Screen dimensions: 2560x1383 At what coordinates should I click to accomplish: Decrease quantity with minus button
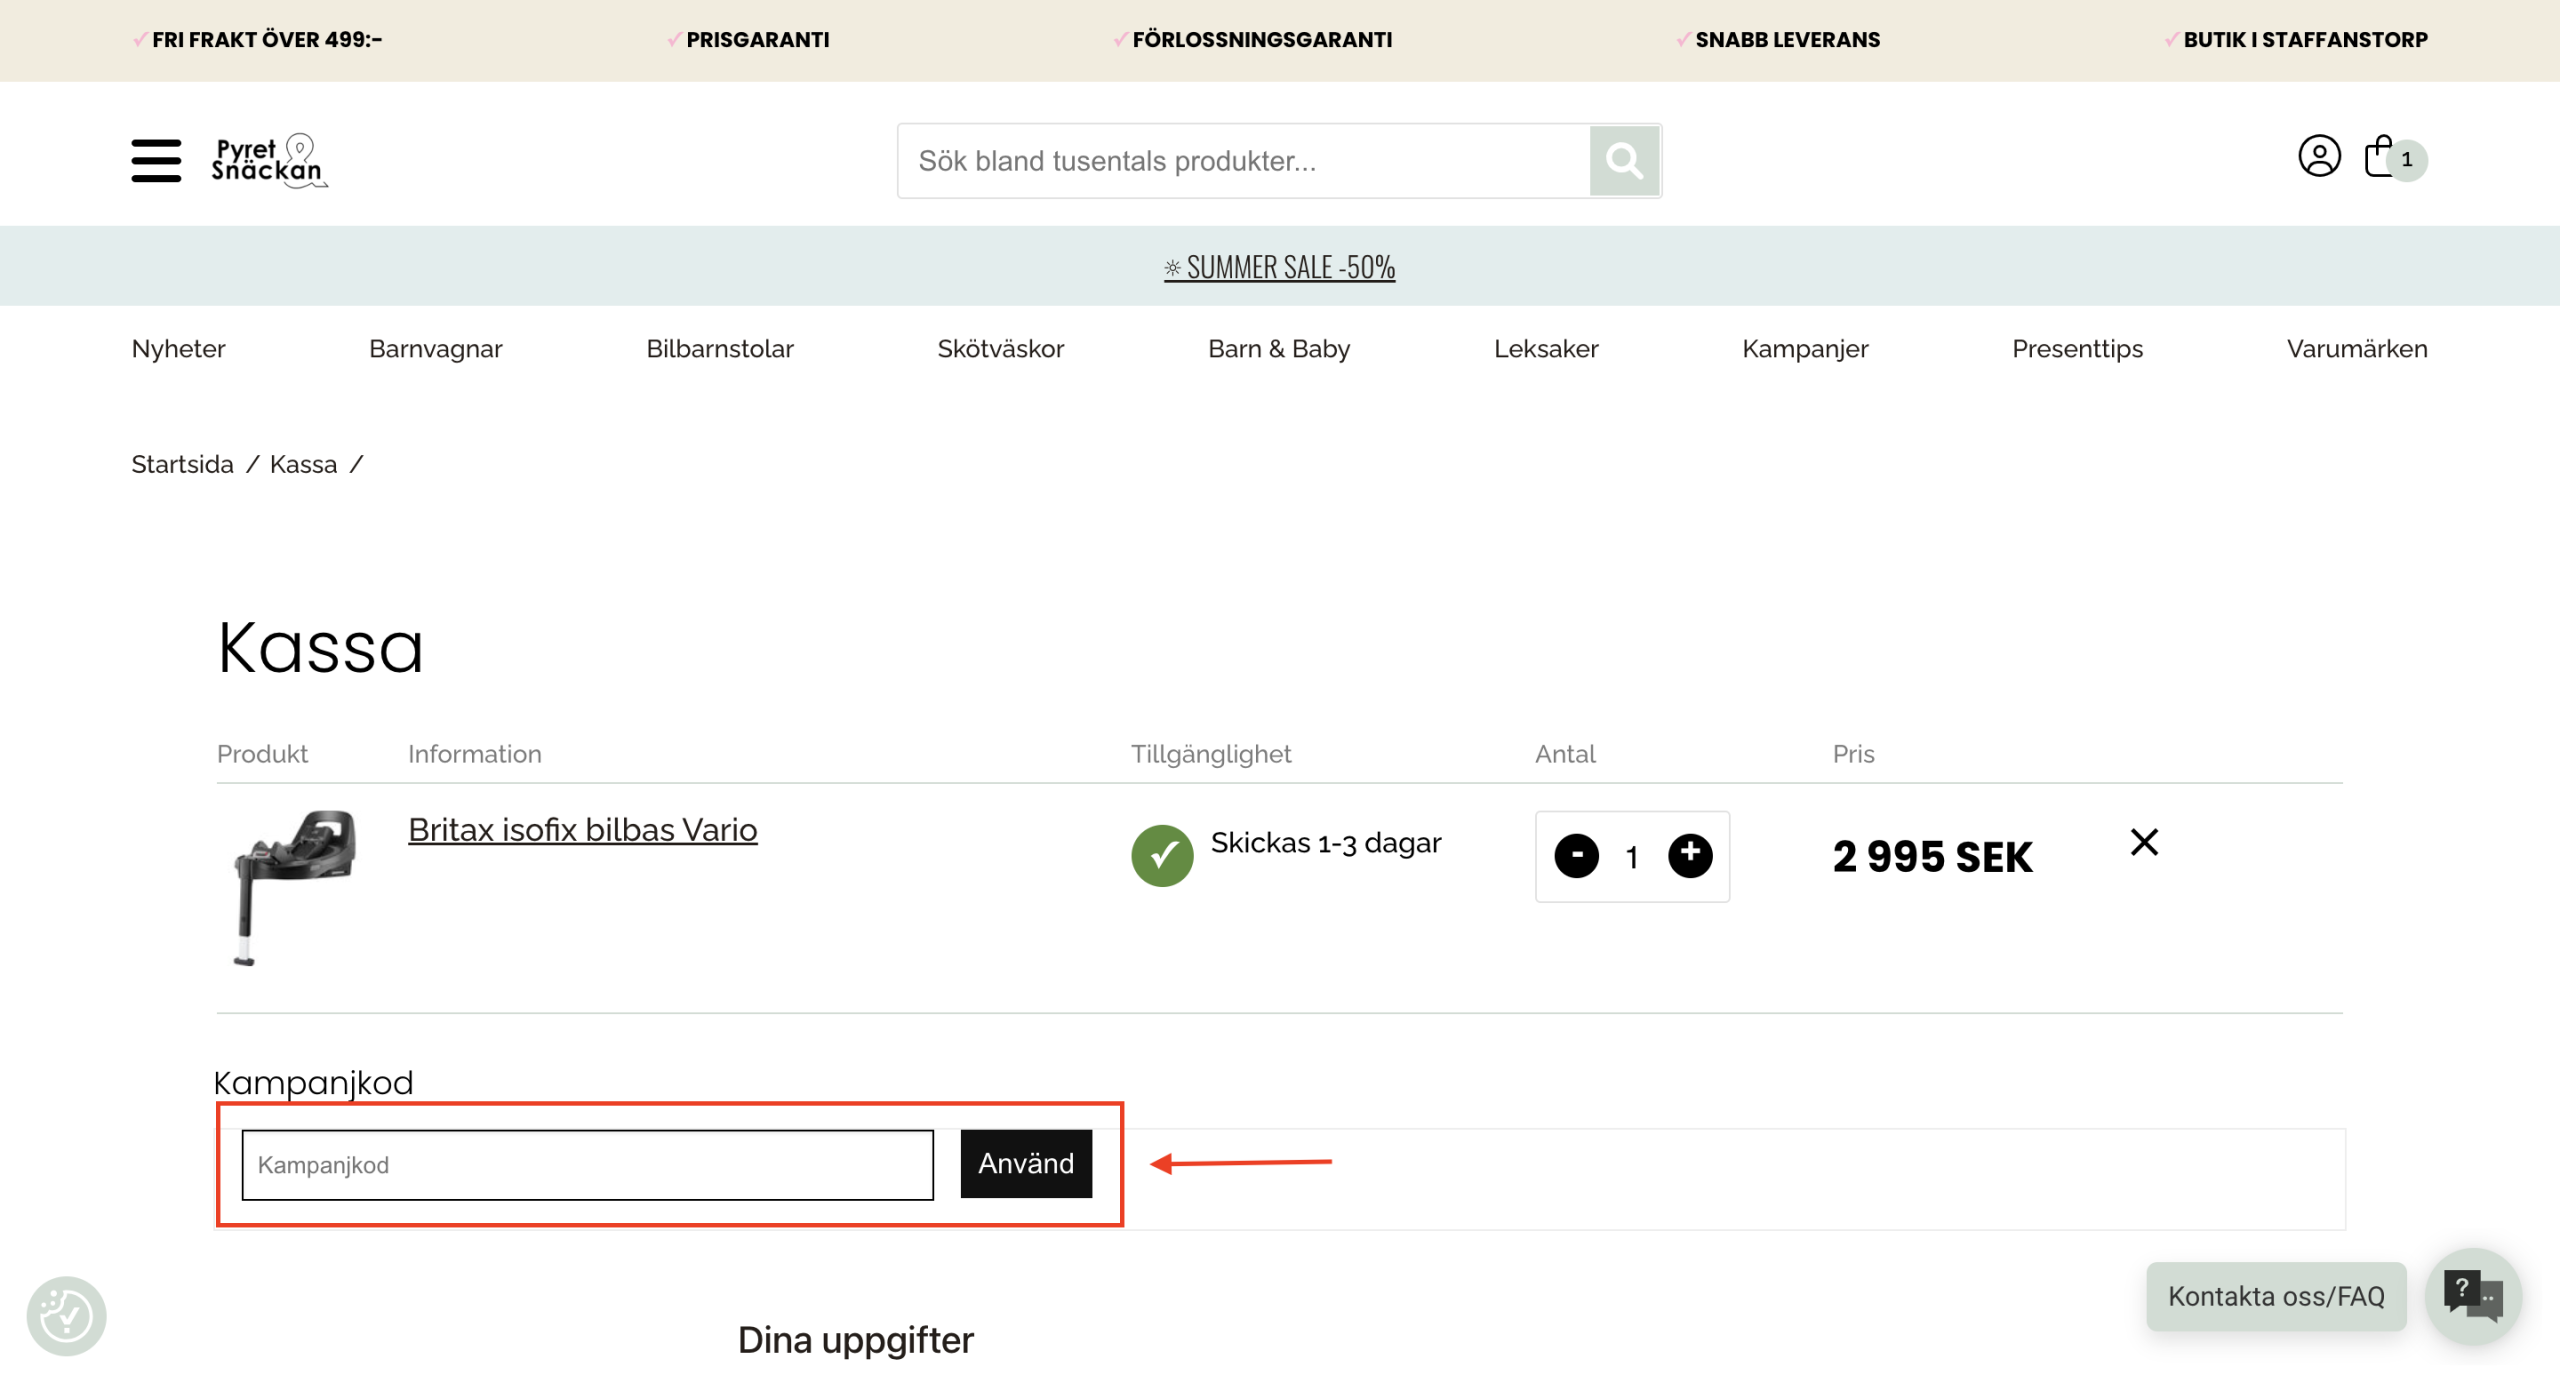click(1577, 856)
